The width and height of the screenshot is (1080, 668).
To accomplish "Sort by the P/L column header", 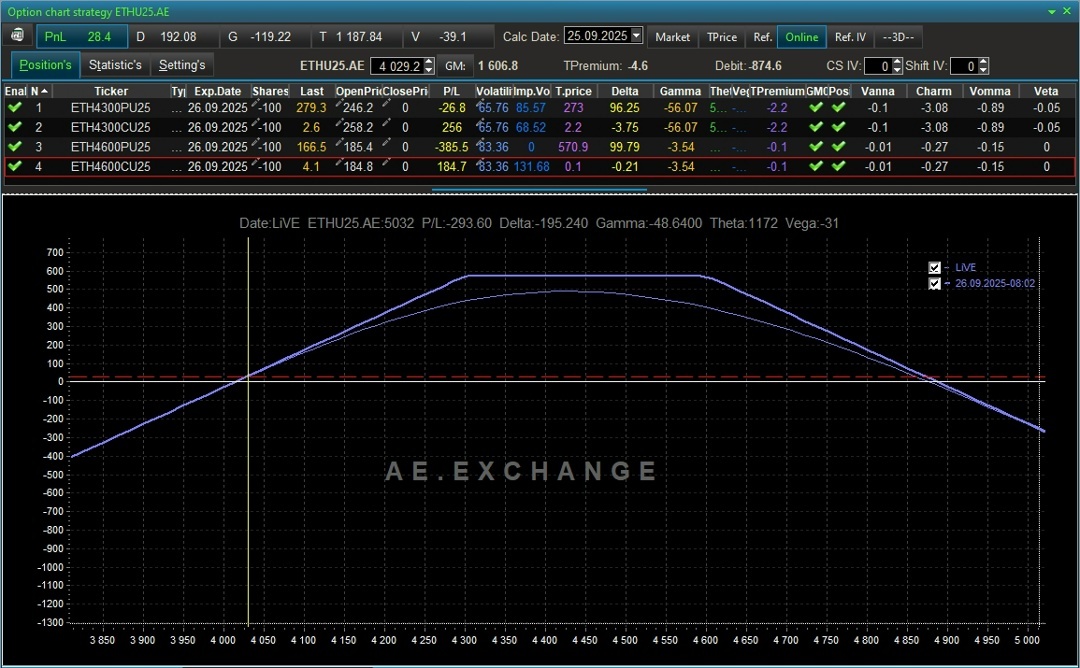I will (451, 91).
